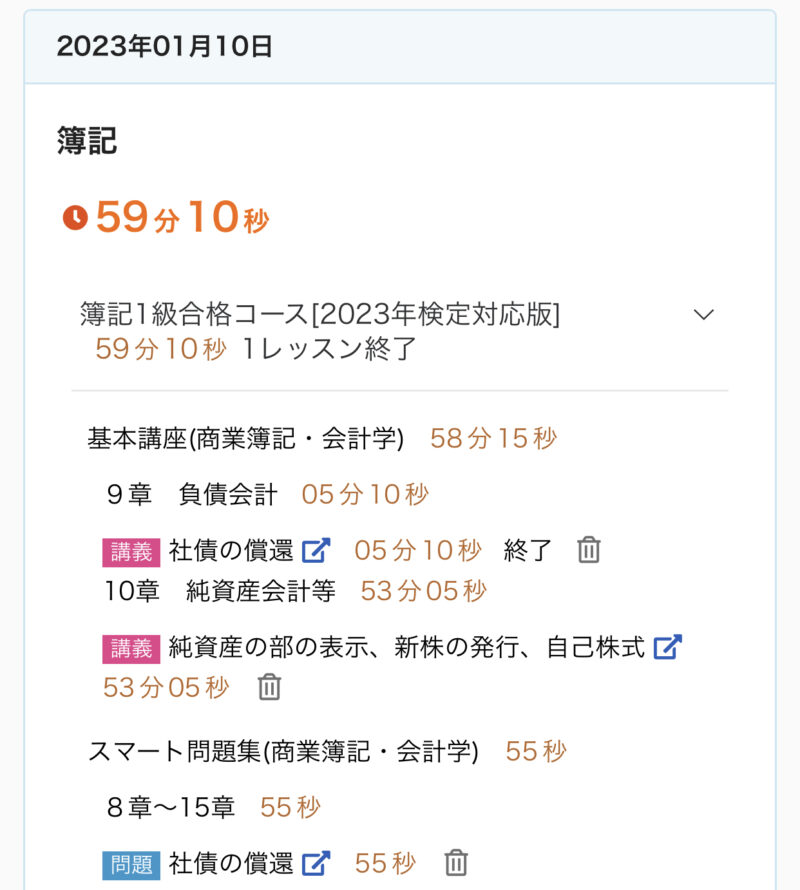
Task: Click the pink 講義 tag beside 社債の償還
Action: click(x=131, y=551)
